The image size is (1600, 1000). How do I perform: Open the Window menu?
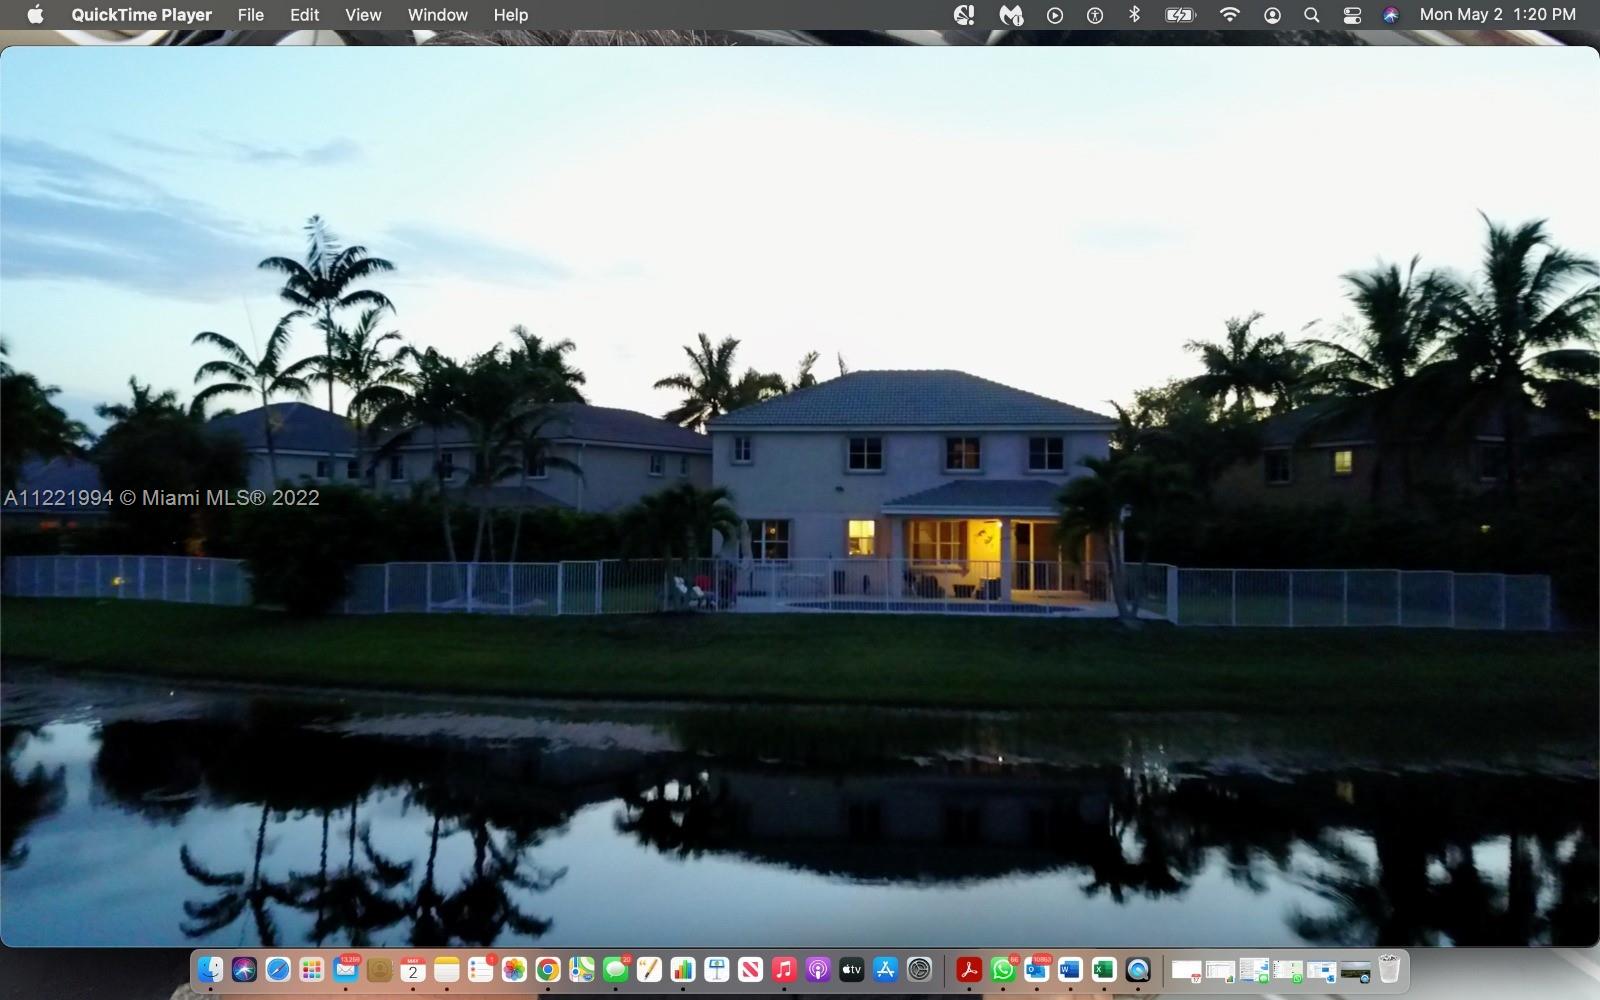[x=437, y=15]
